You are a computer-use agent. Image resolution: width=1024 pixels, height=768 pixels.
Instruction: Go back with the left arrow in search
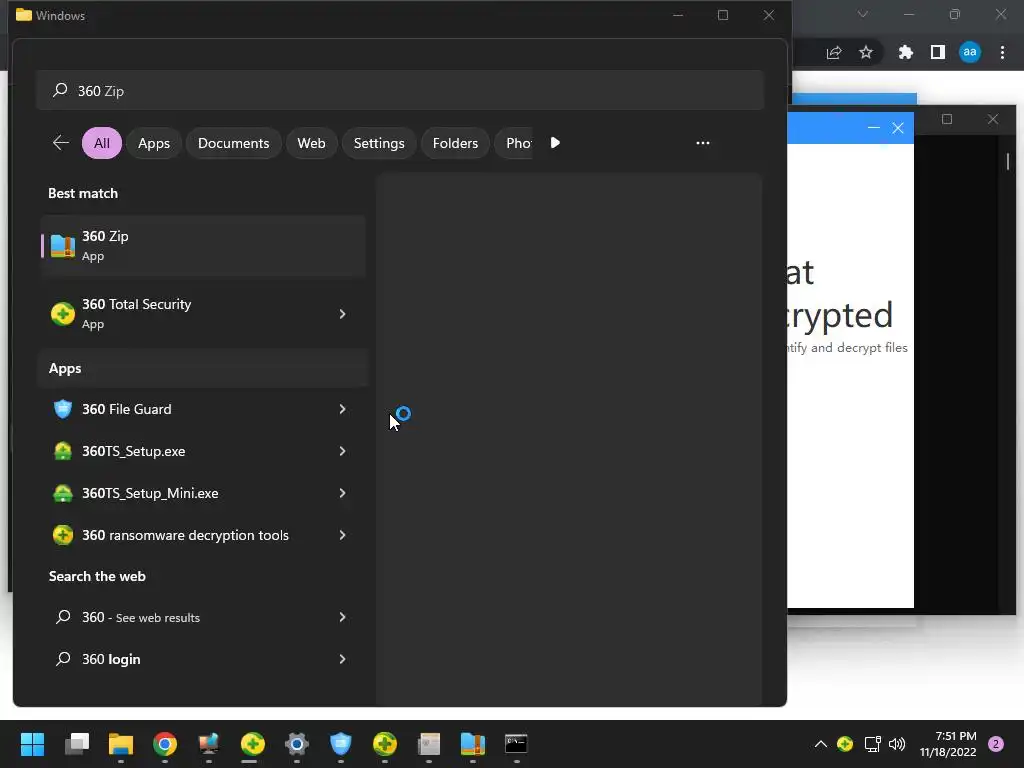pos(61,142)
